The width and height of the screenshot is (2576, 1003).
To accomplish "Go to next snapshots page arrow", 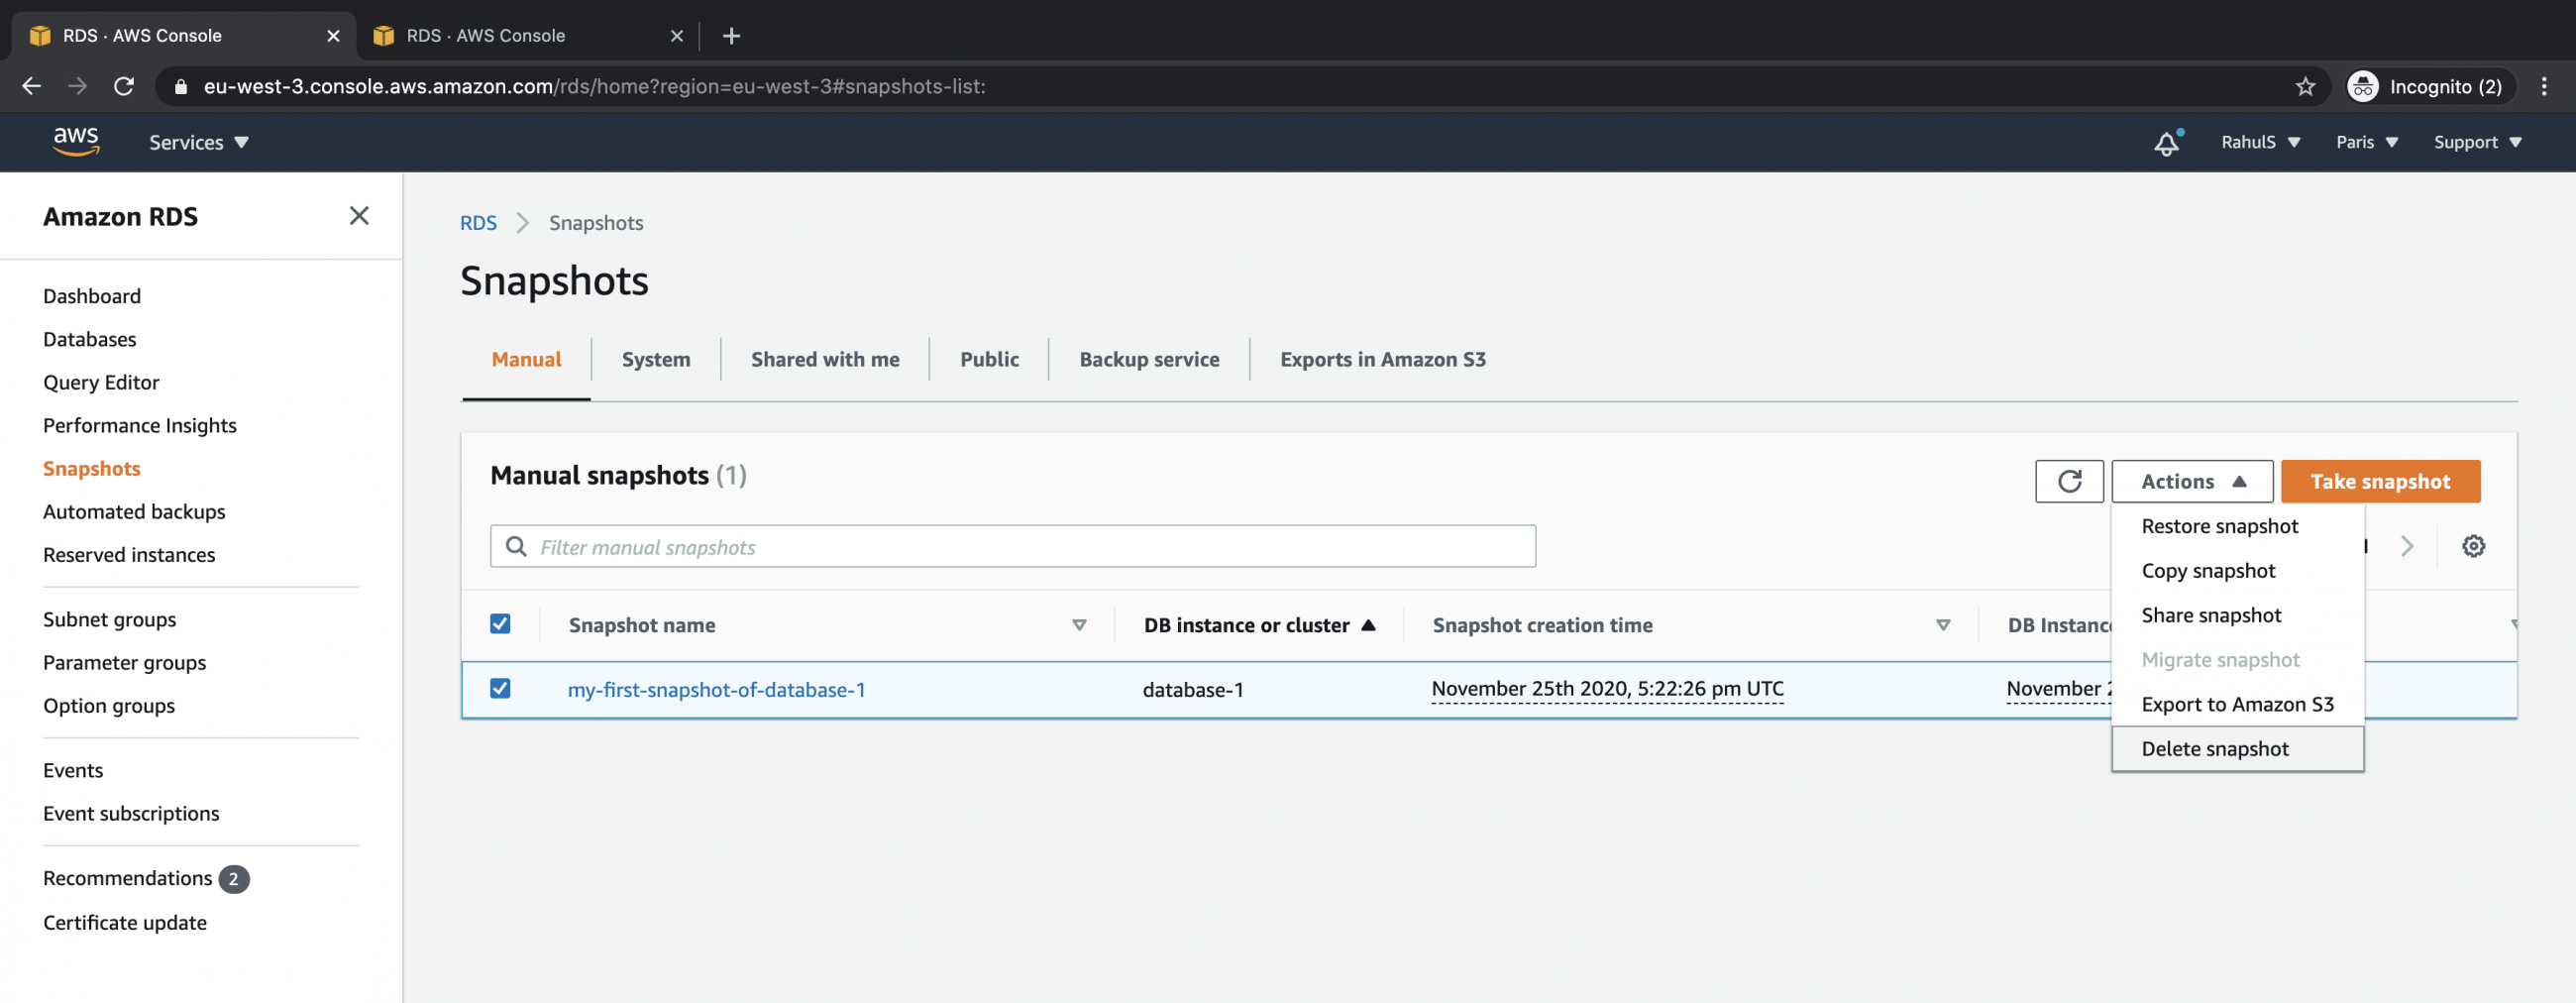I will pyautogui.click(x=2407, y=546).
